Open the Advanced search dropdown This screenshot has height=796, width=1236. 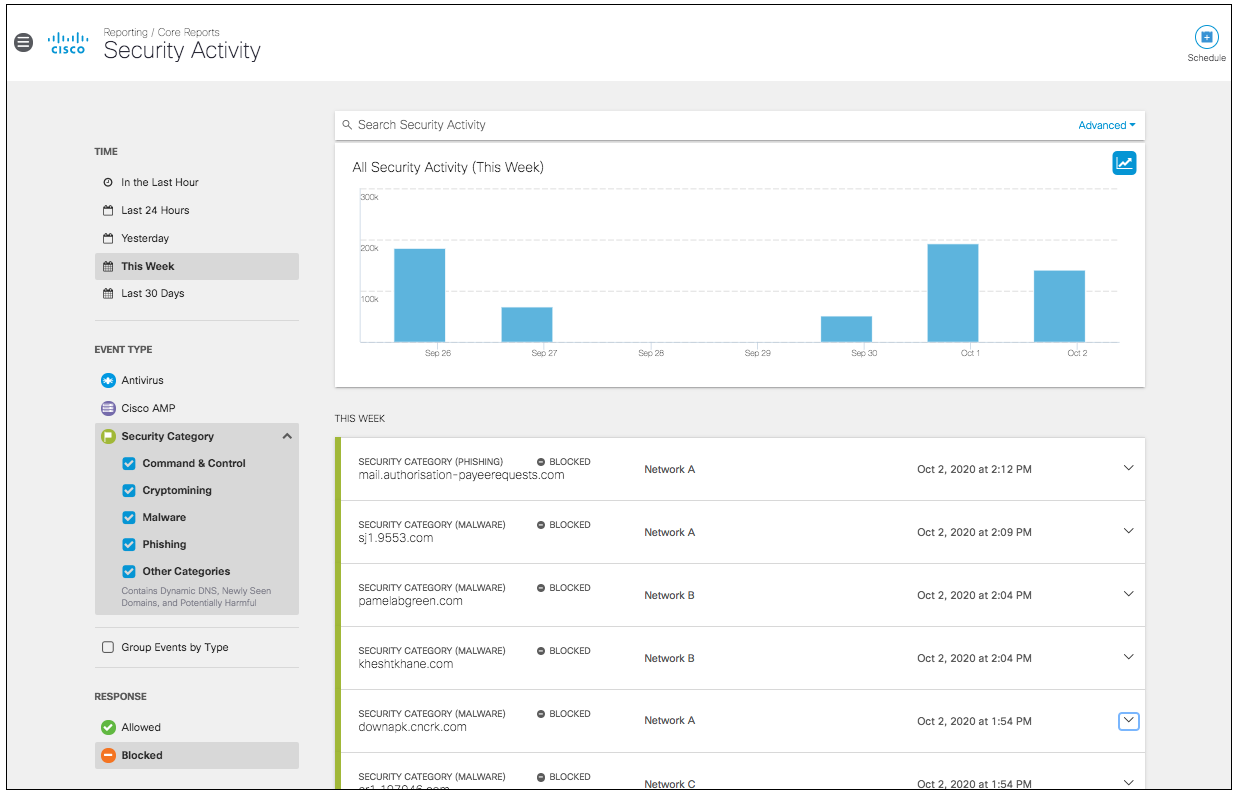coord(1106,126)
